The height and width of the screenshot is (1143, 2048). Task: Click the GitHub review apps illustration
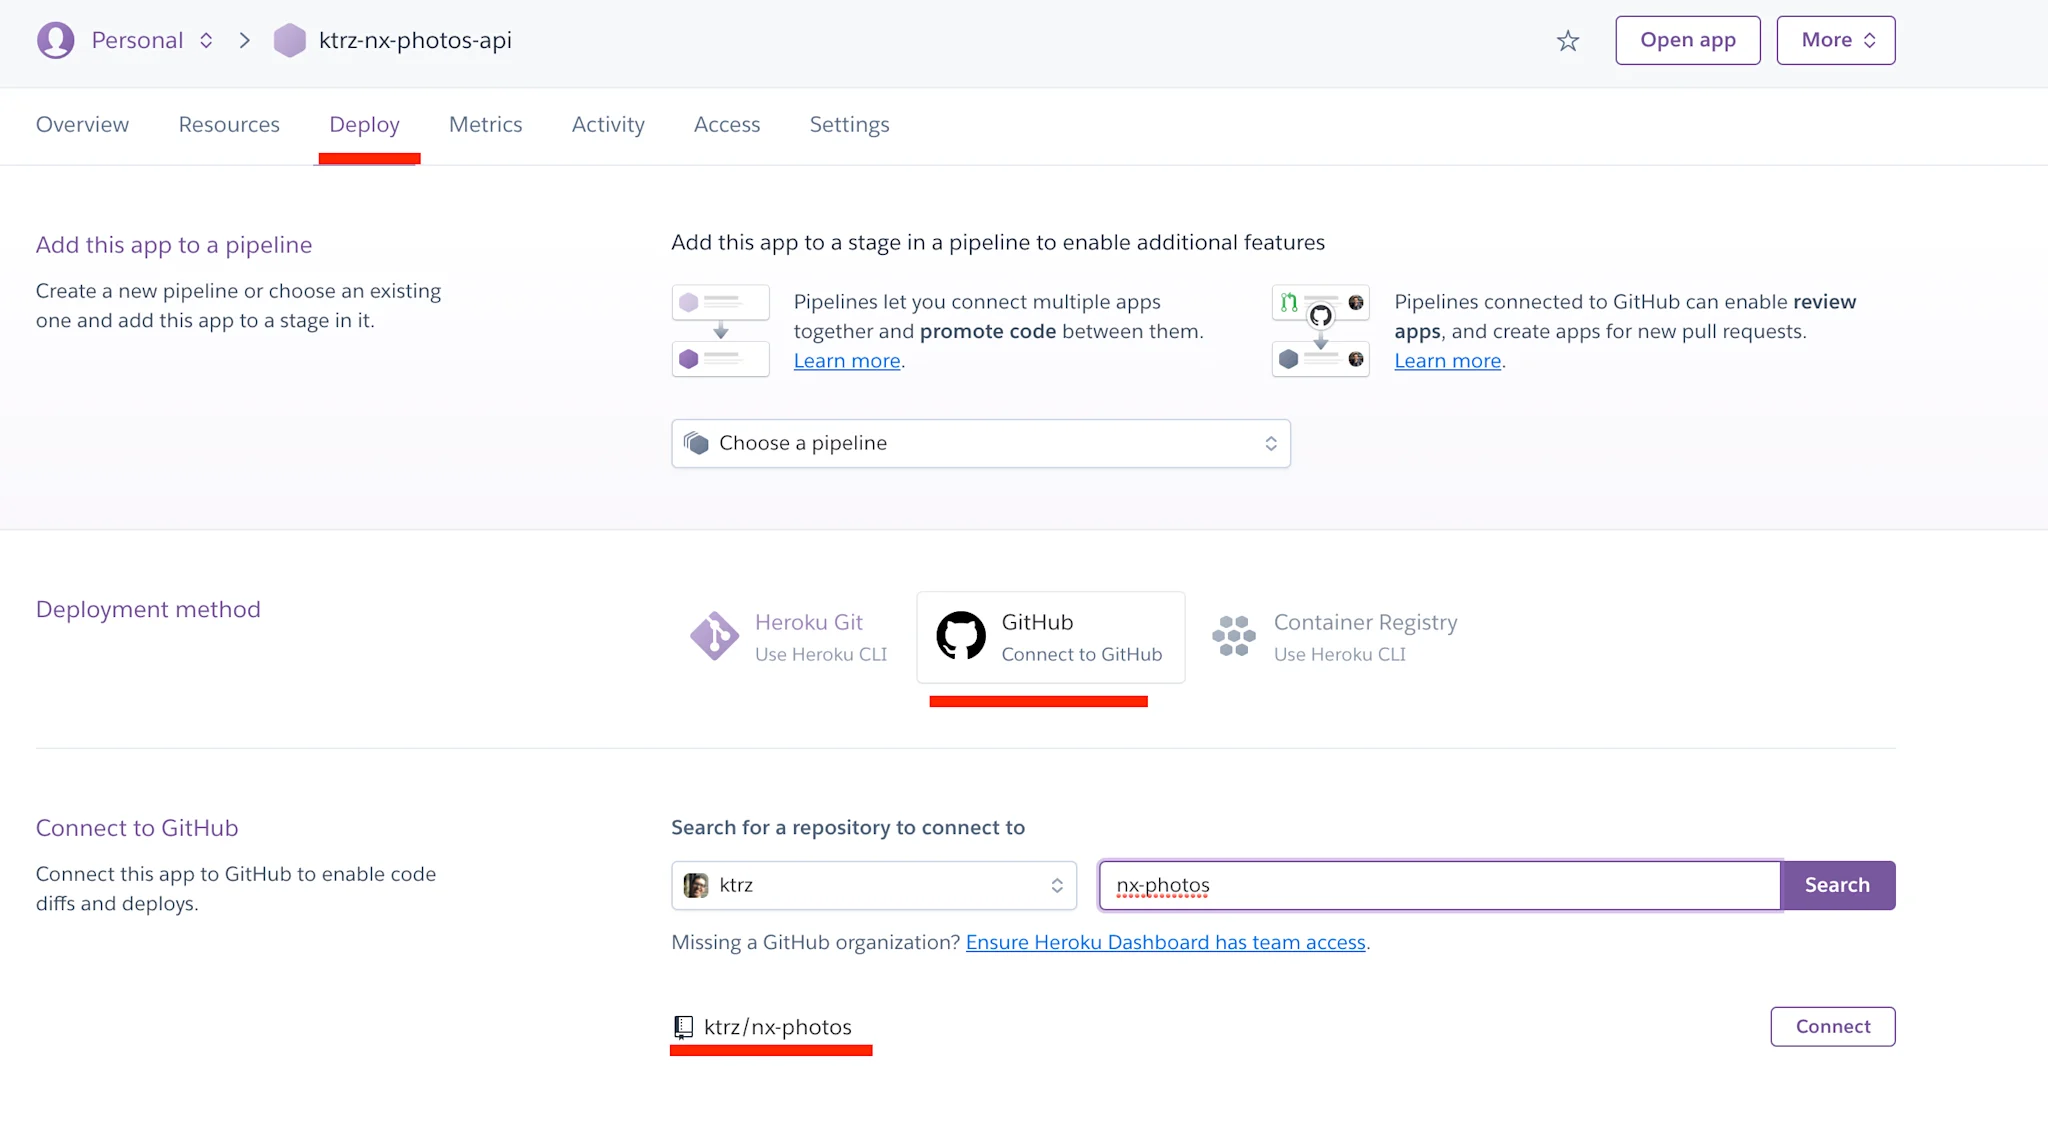pos(1320,330)
